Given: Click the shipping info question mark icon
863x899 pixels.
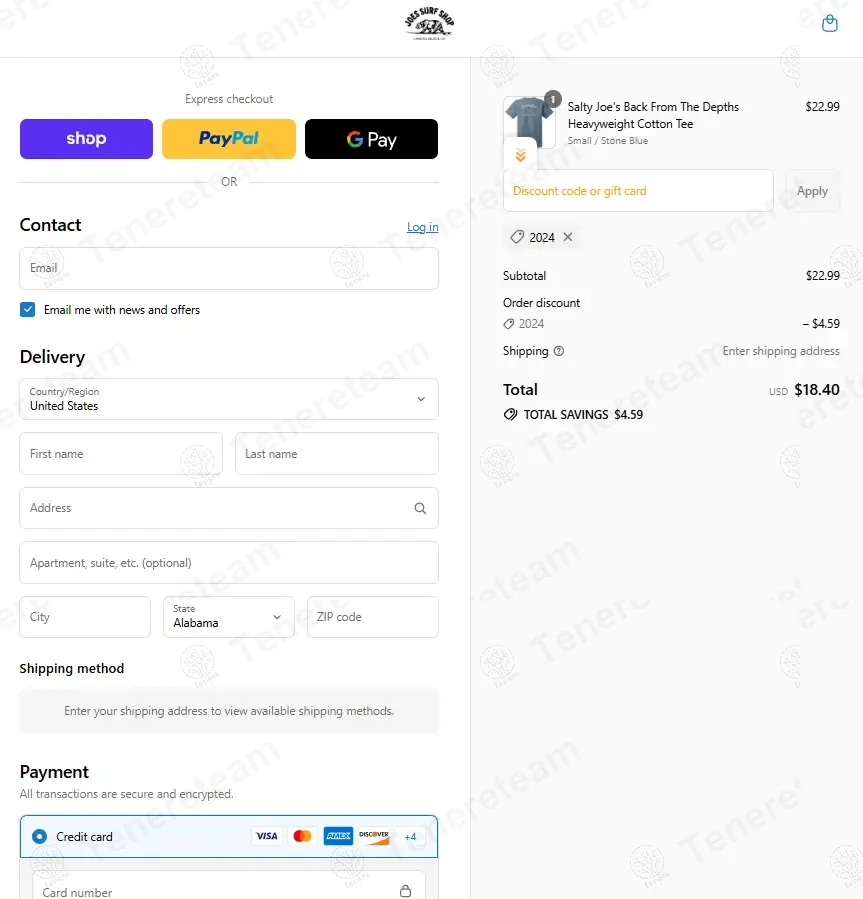Looking at the screenshot, I should (x=559, y=351).
